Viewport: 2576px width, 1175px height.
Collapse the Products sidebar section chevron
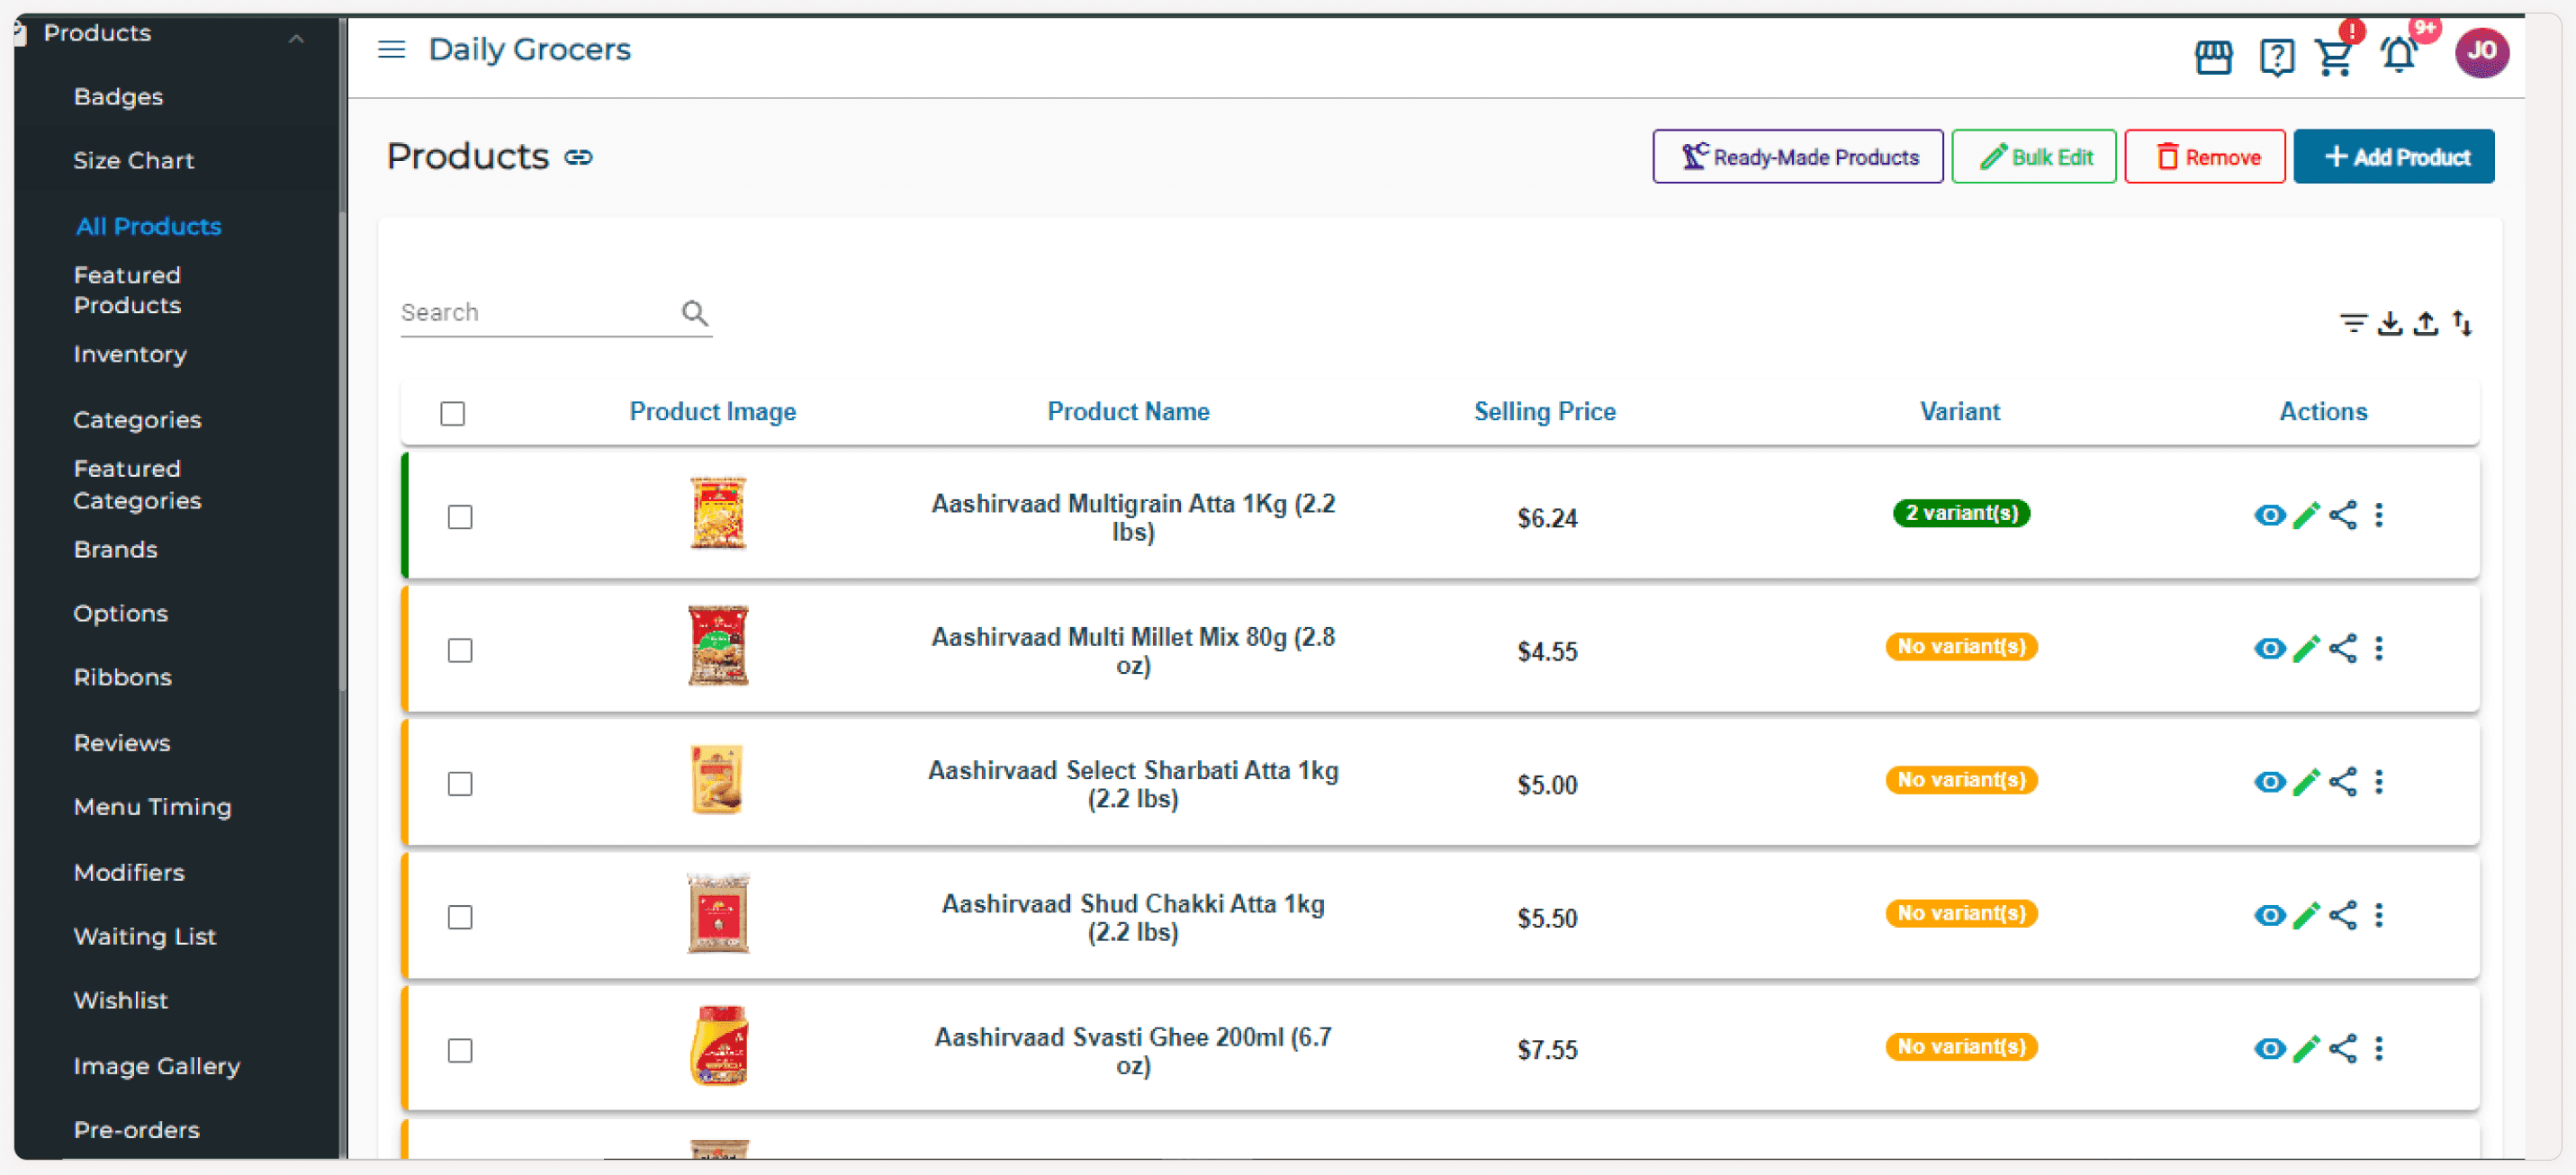(x=296, y=38)
